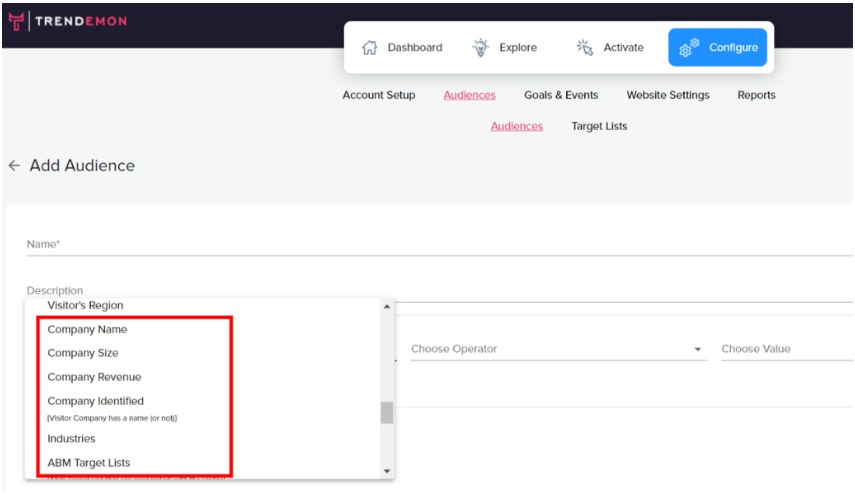Click the Description input field
The image size is (855, 502).
439,291
